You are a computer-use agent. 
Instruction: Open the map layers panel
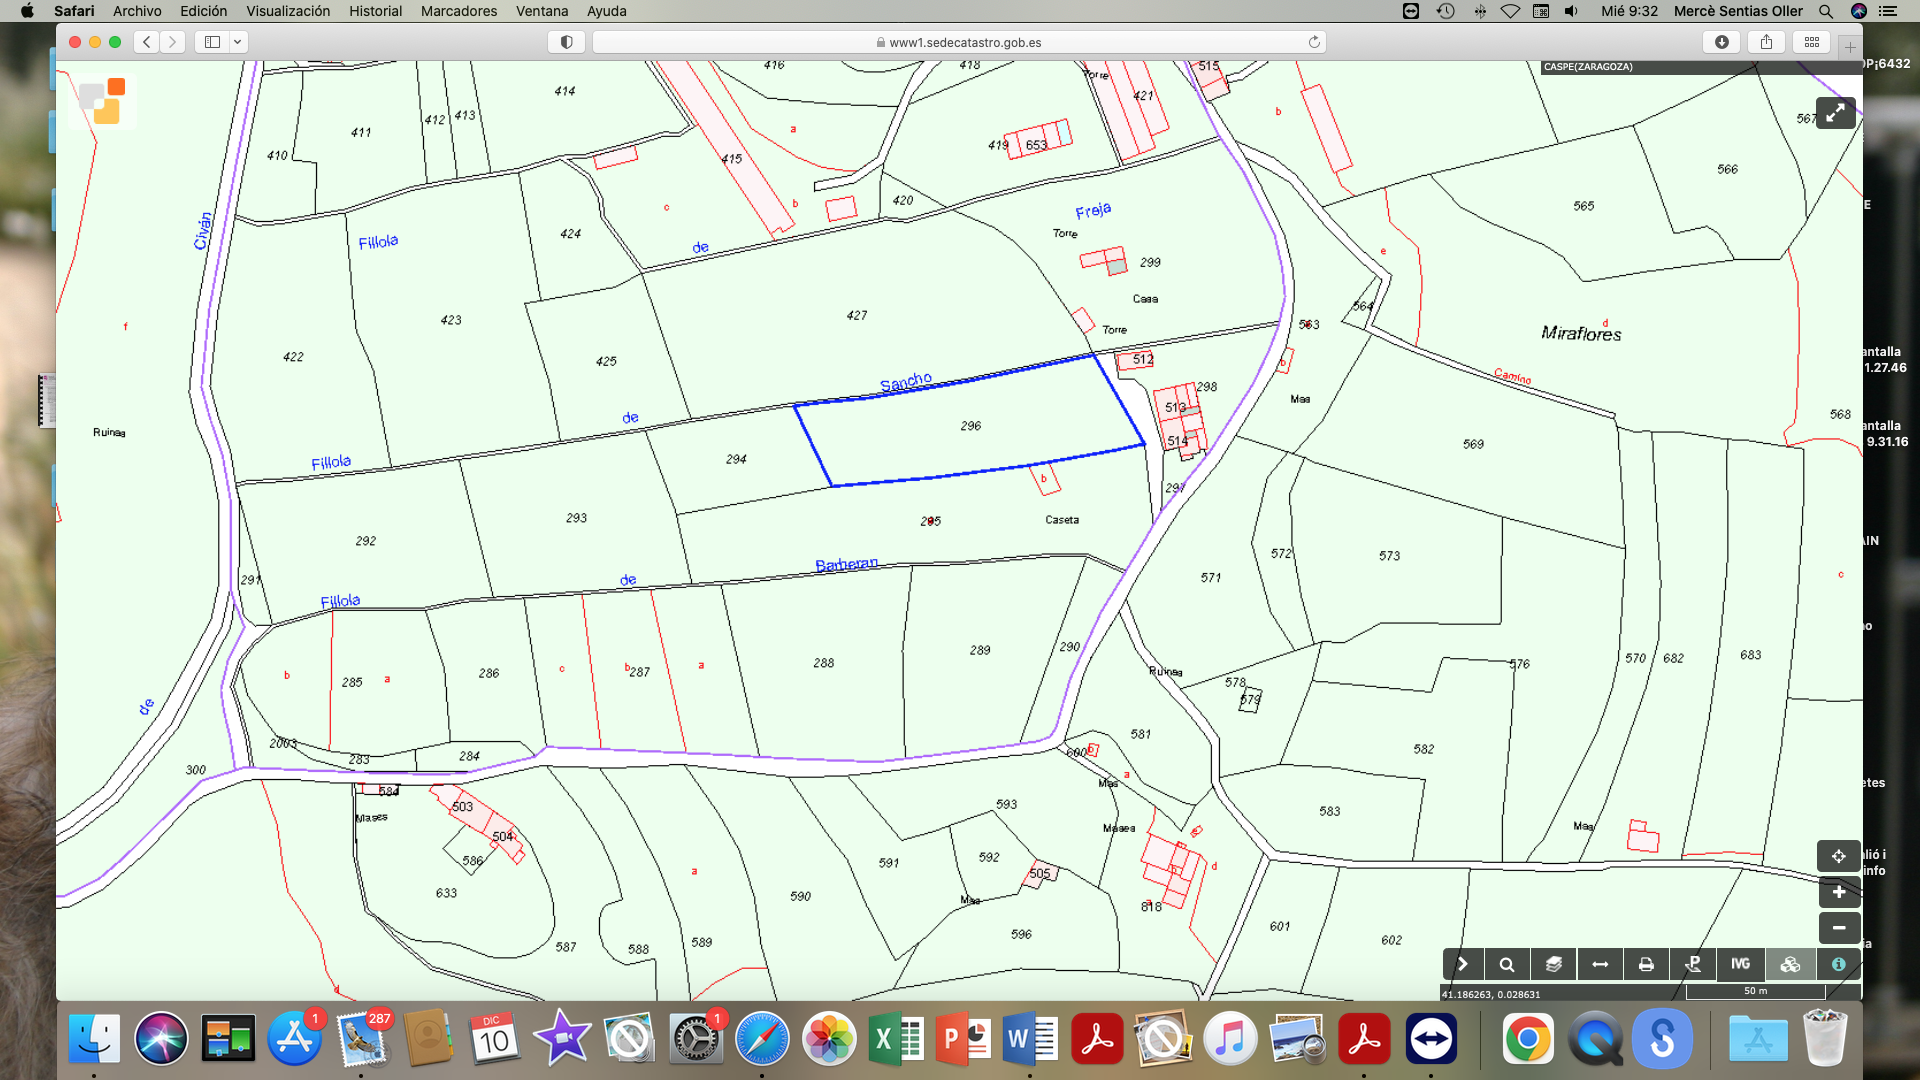point(1553,964)
